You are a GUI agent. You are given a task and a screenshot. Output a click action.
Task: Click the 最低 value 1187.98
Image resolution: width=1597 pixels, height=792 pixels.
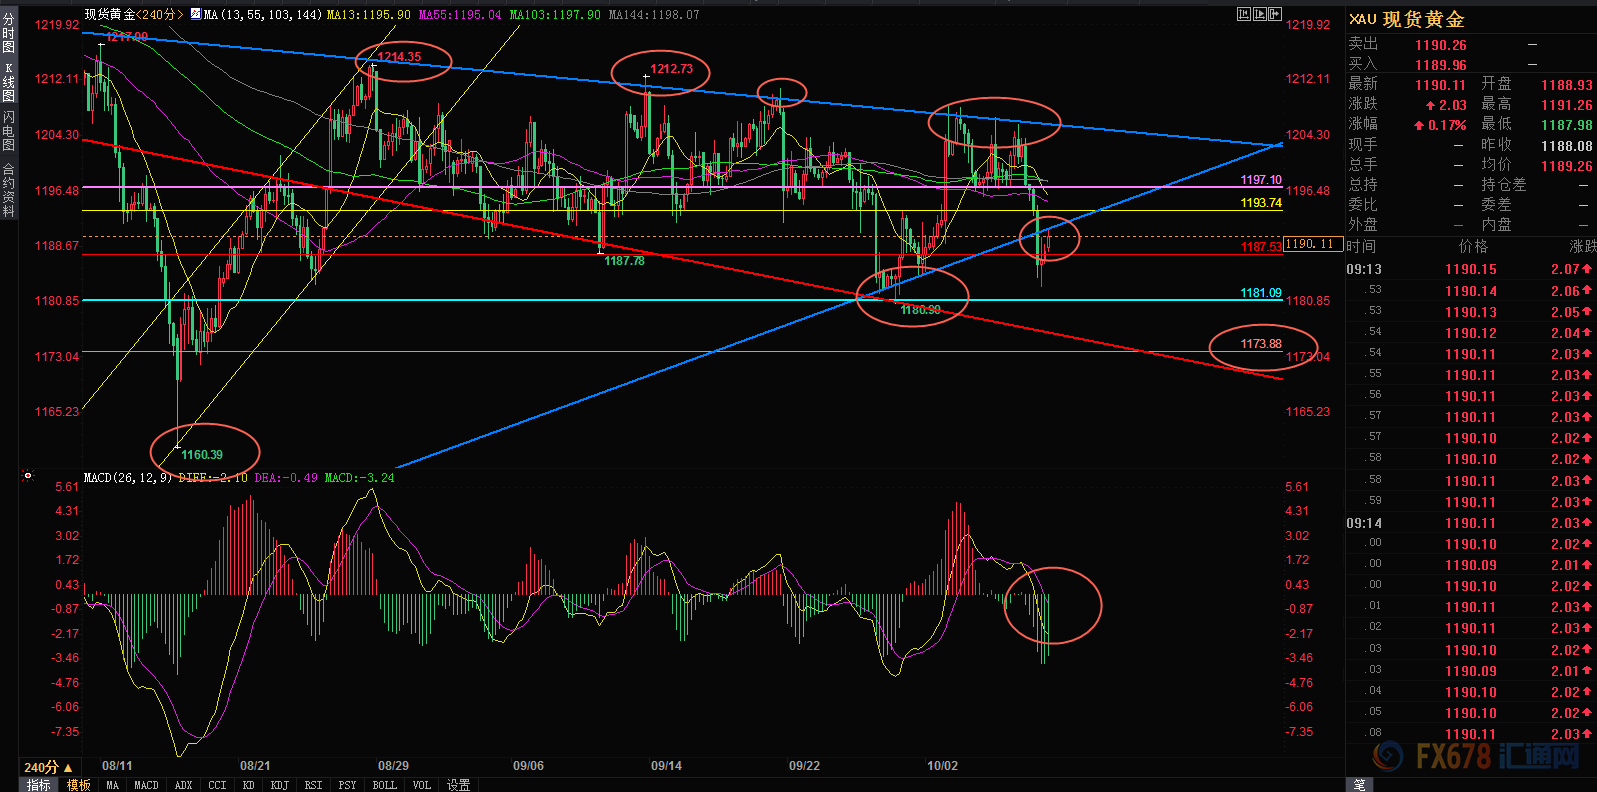(1567, 125)
